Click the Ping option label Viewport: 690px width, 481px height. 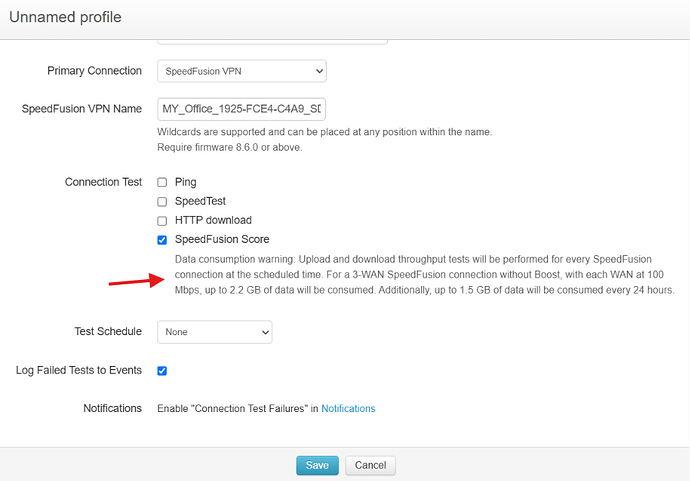tap(186, 182)
